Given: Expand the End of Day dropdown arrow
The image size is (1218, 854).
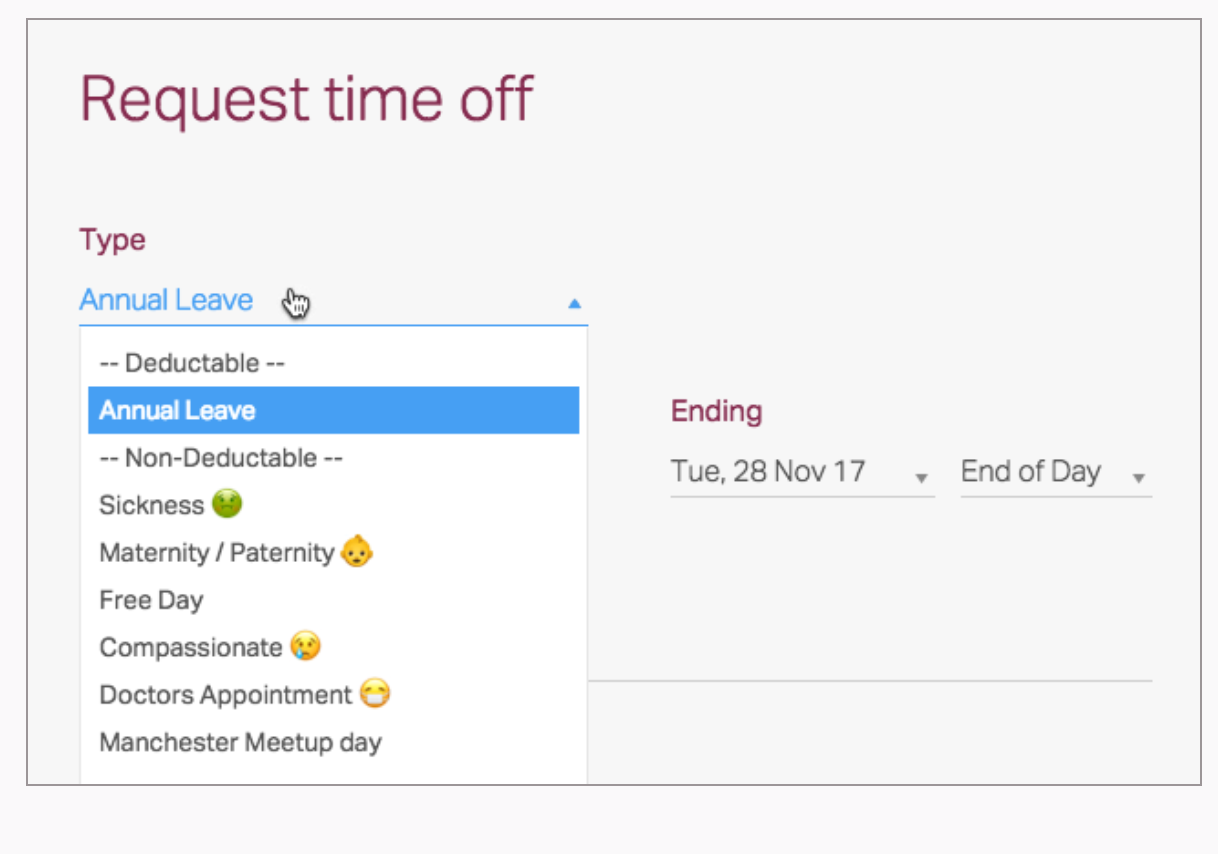Looking at the screenshot, I should click(1138, 478).
